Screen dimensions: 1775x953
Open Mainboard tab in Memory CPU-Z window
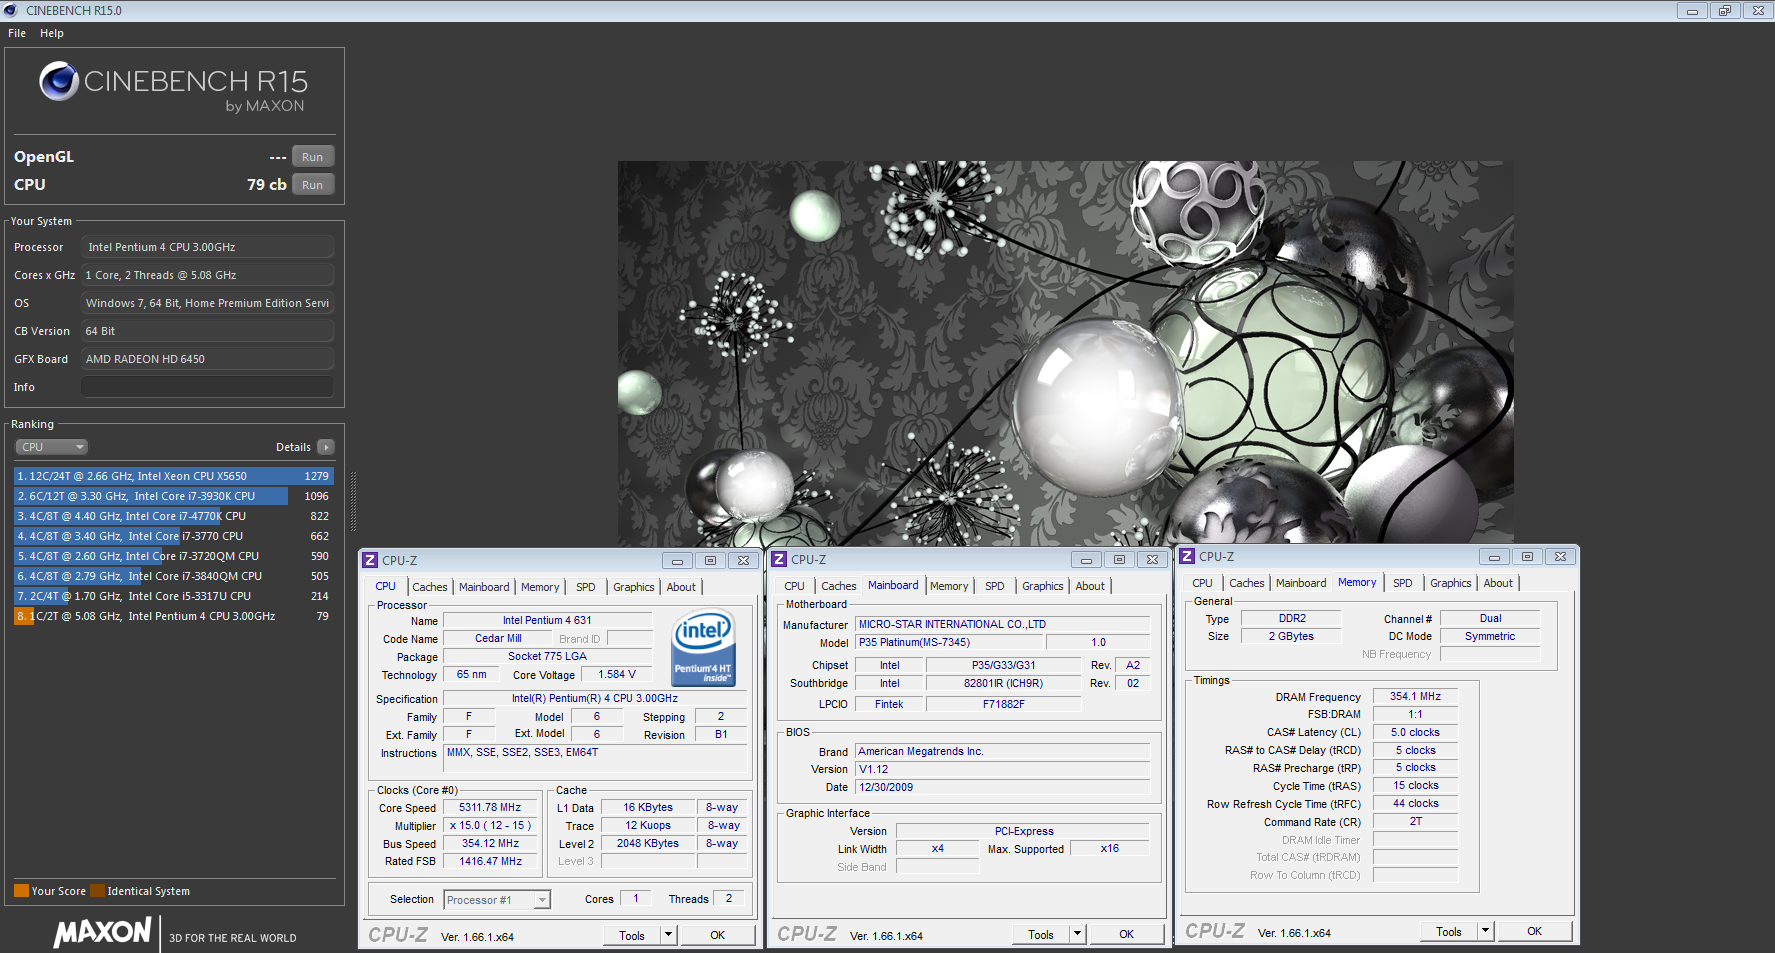pyautogui.click(x=1301, y=583)
